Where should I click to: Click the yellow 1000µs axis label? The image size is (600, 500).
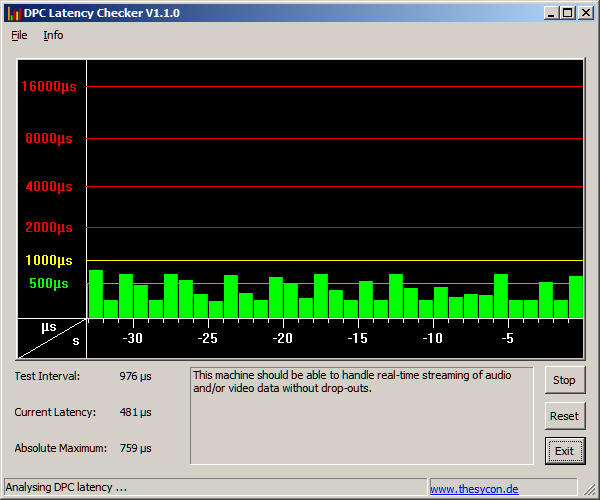pyautogui.click(x=49, y=261)
